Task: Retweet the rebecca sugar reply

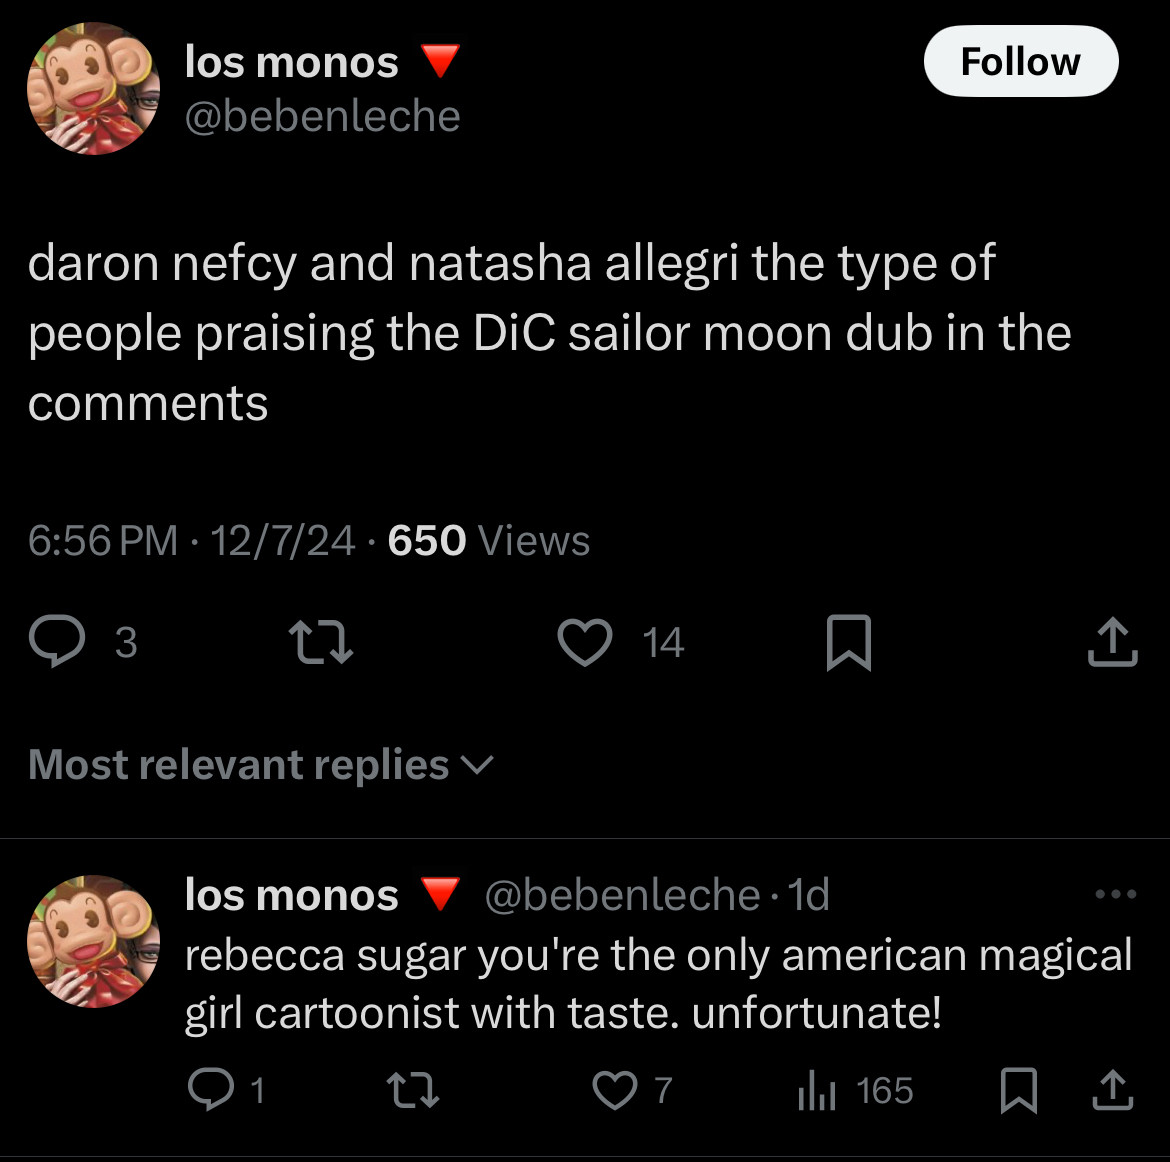Action: (413, 1090)
